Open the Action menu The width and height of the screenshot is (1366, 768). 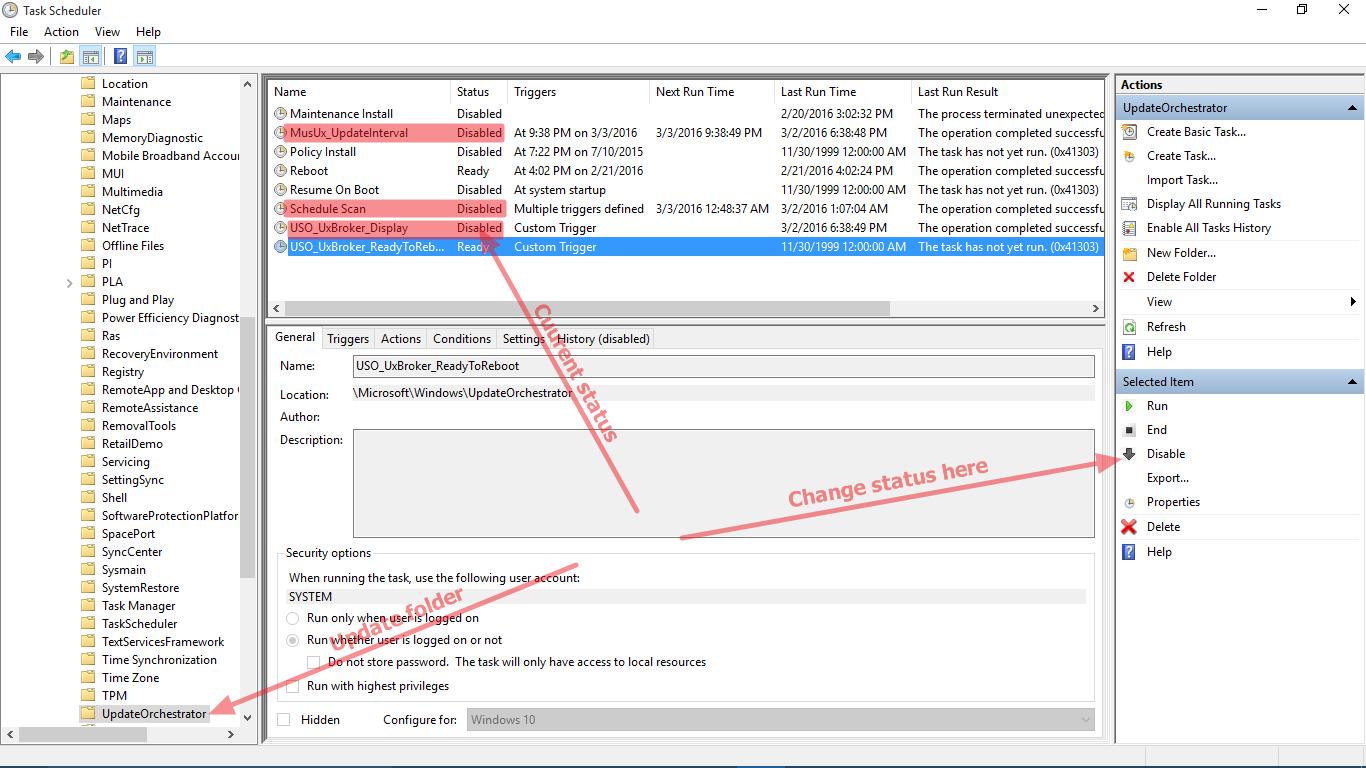tap(61, 32)
